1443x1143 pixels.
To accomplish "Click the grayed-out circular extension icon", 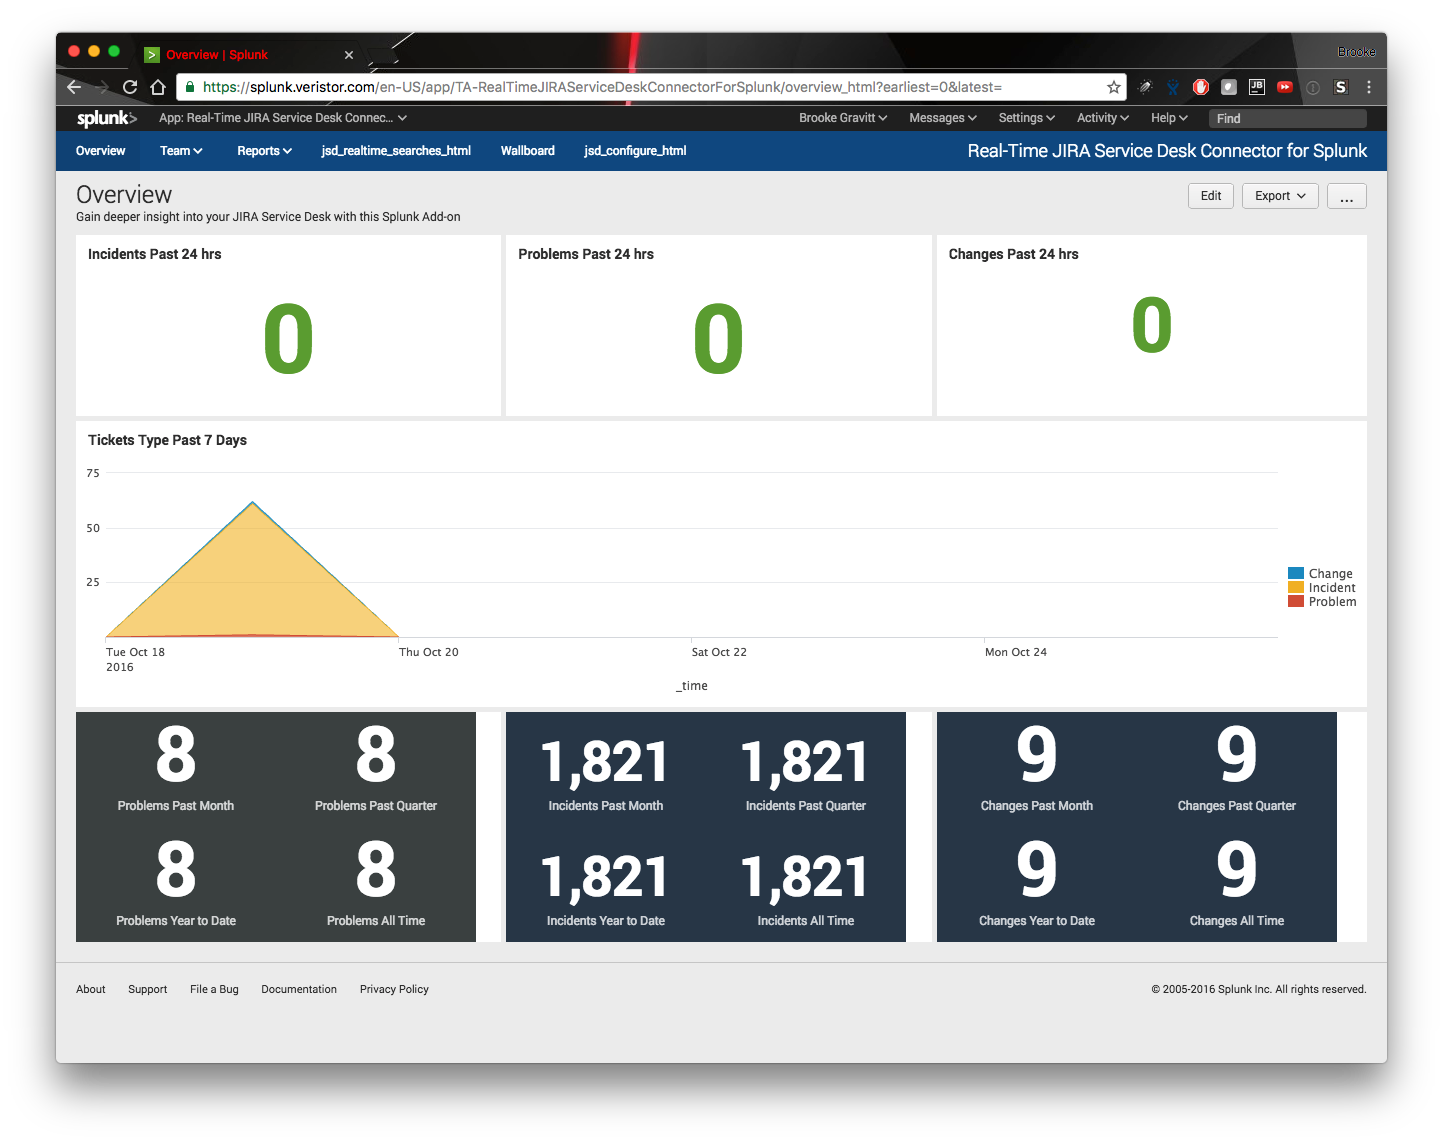I will click(x=1313, y=87).
